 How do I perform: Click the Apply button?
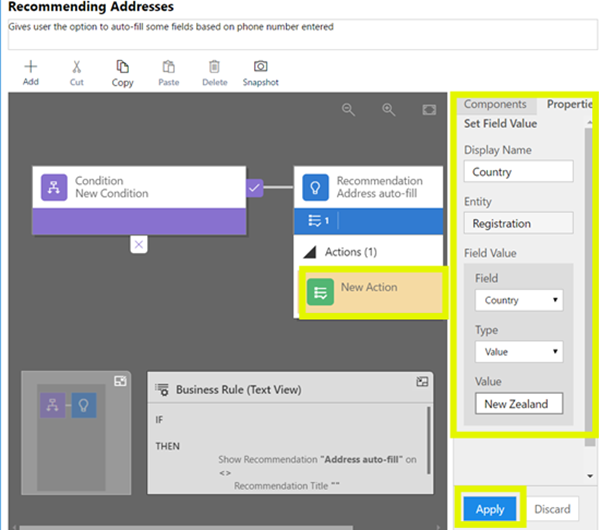tap(490, 509)
